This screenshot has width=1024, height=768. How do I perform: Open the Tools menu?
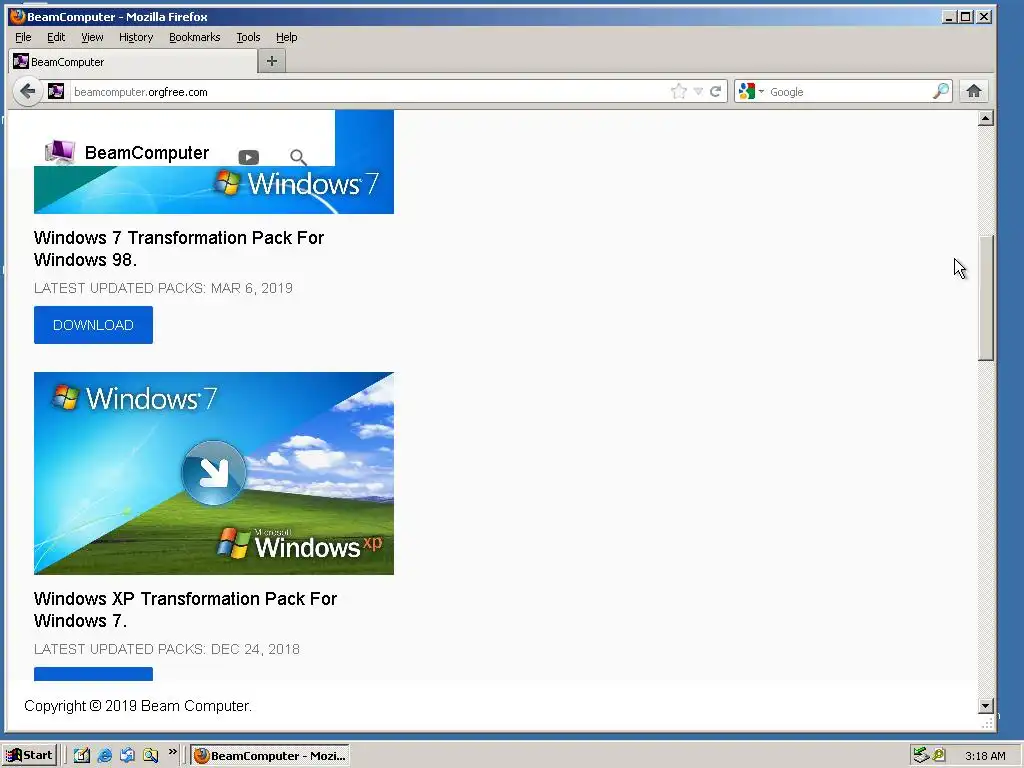pos(248,37)
